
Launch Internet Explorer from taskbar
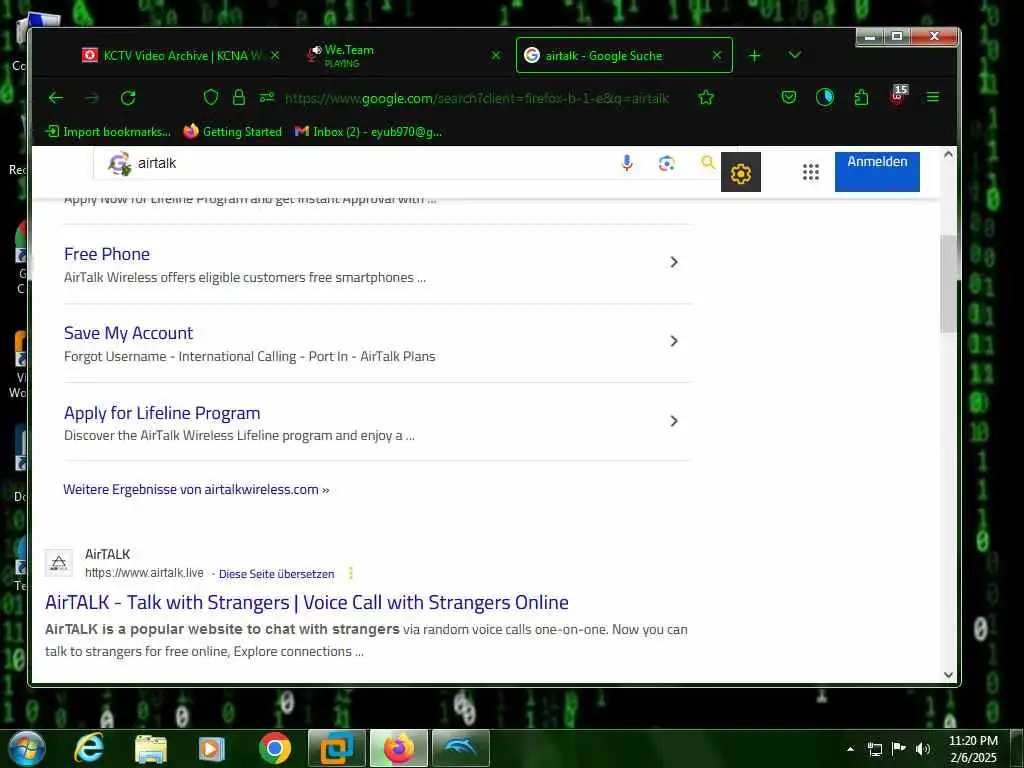89,748
